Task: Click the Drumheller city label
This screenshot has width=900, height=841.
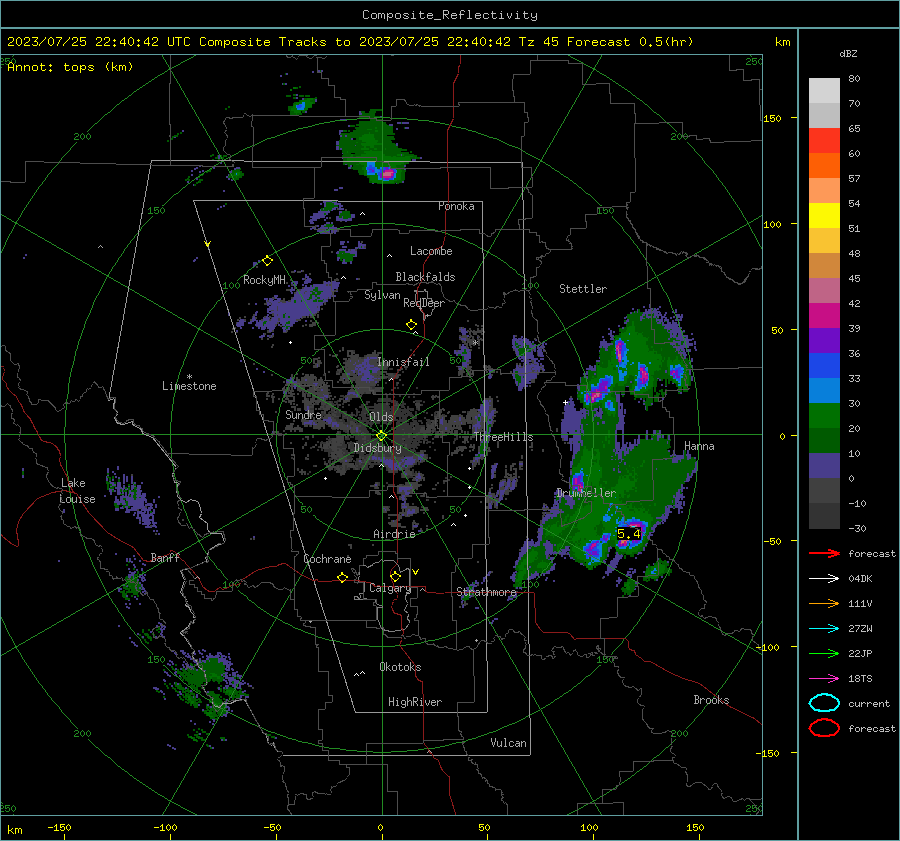Action: (586, 493)
